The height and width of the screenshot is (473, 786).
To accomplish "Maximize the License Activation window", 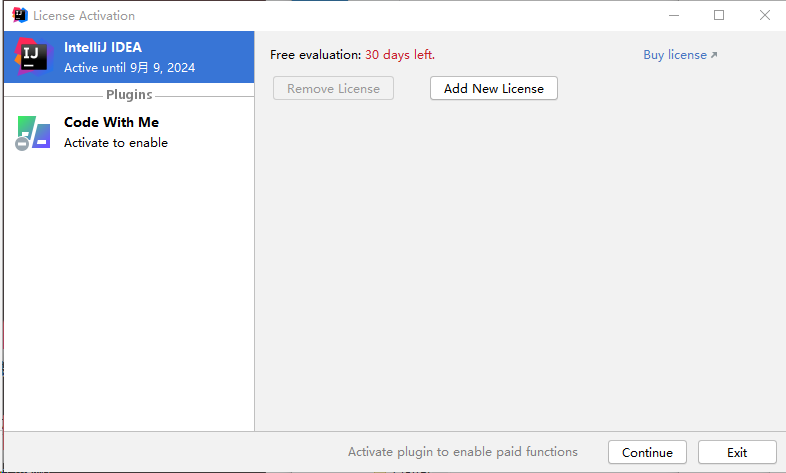I will pos(719,16).
